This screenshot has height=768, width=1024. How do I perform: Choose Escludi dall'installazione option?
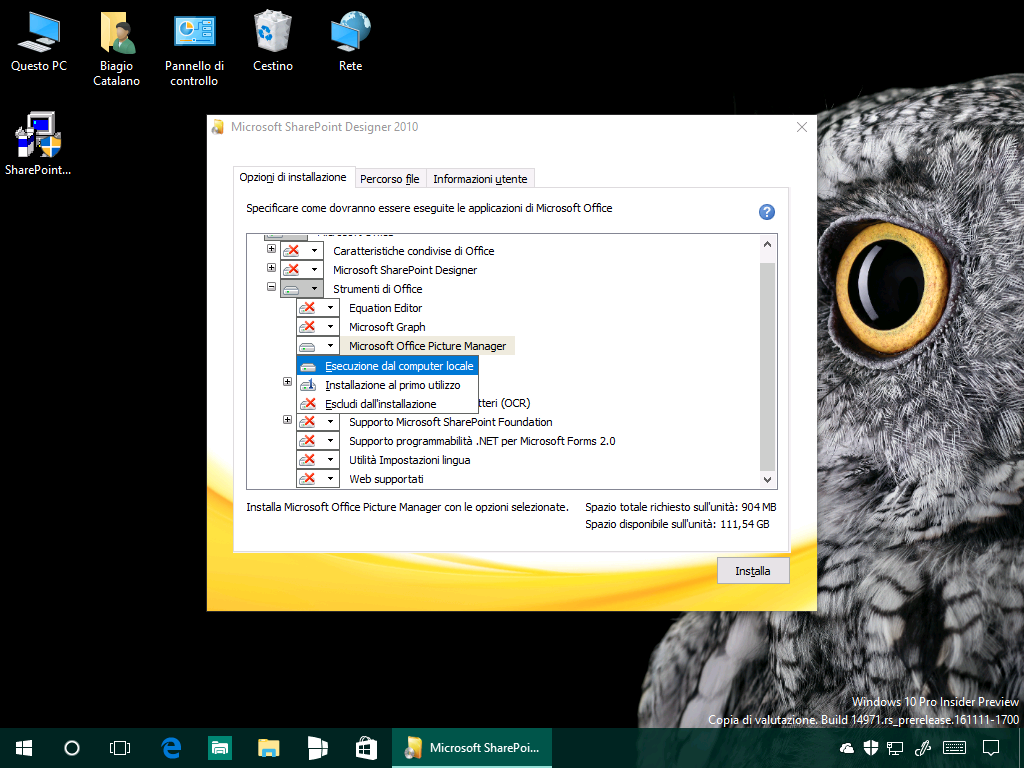coord(388,404)
